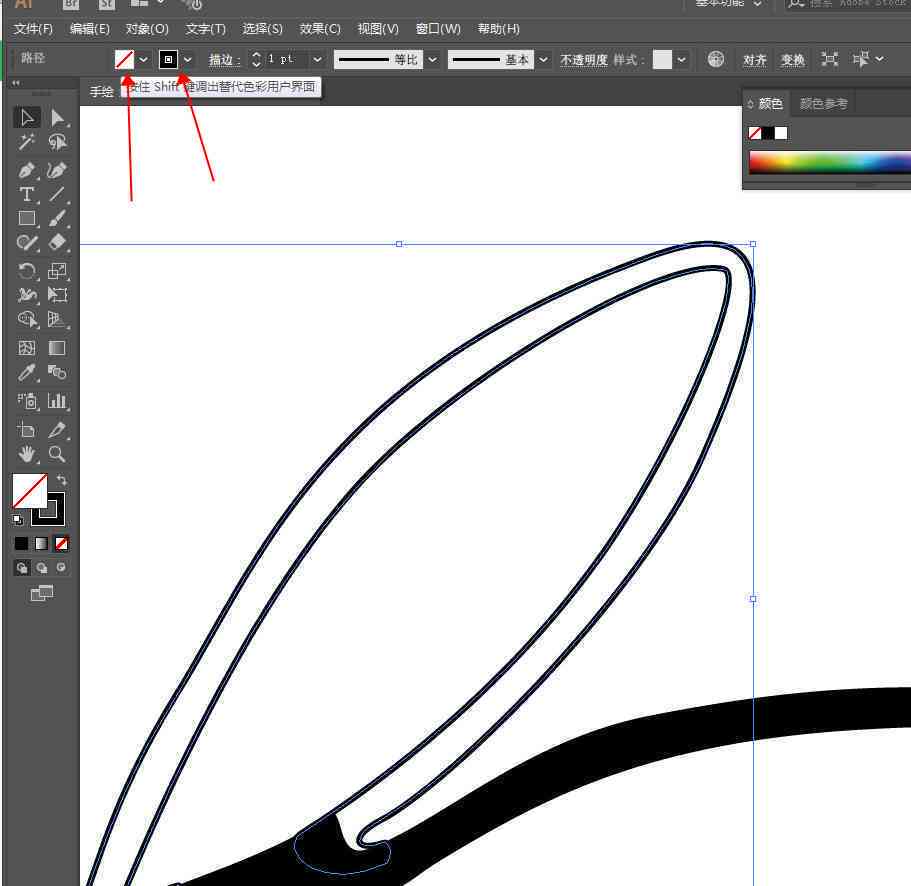Click Recolor Artwork globe icon
The width and height of the screenshot is (911, 886).
coord(716,59)
